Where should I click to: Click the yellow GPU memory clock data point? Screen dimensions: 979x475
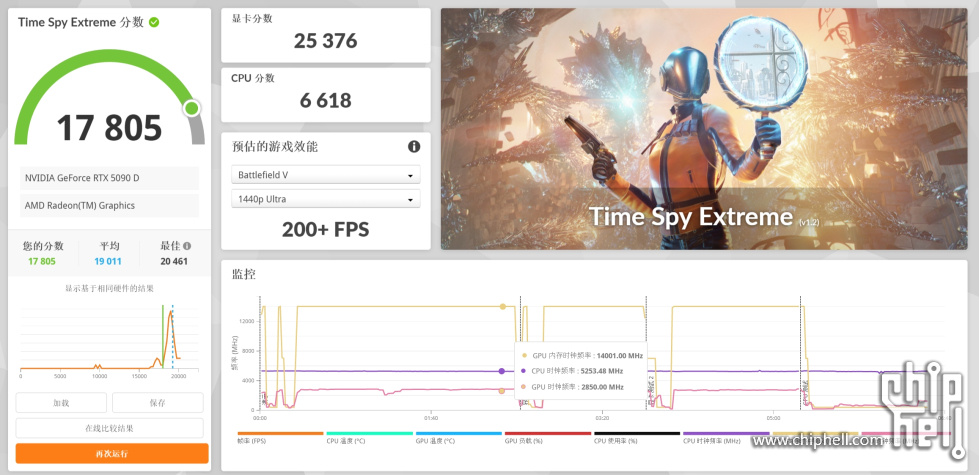click(503, 306)
